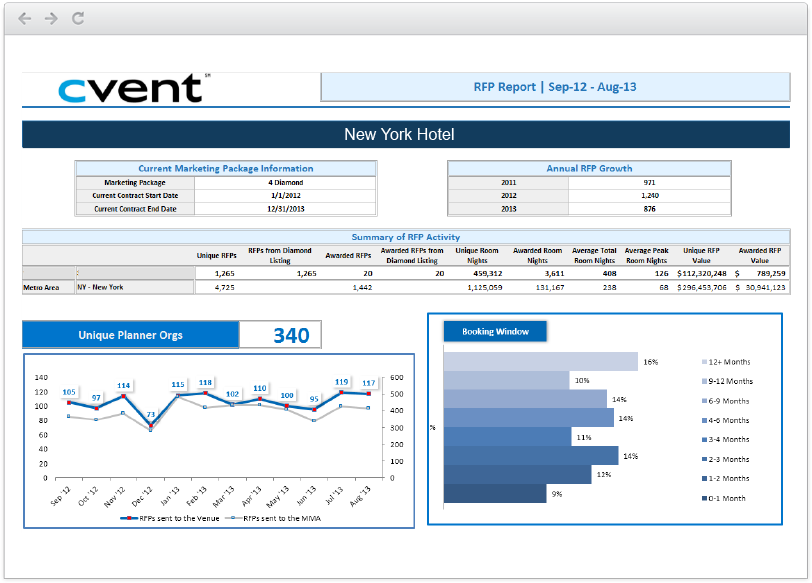Image resolution: width=812 pixels, height=583 pixels.
Task: Click the 9% bar in Booking Window chart
Action: click(494, 493)
